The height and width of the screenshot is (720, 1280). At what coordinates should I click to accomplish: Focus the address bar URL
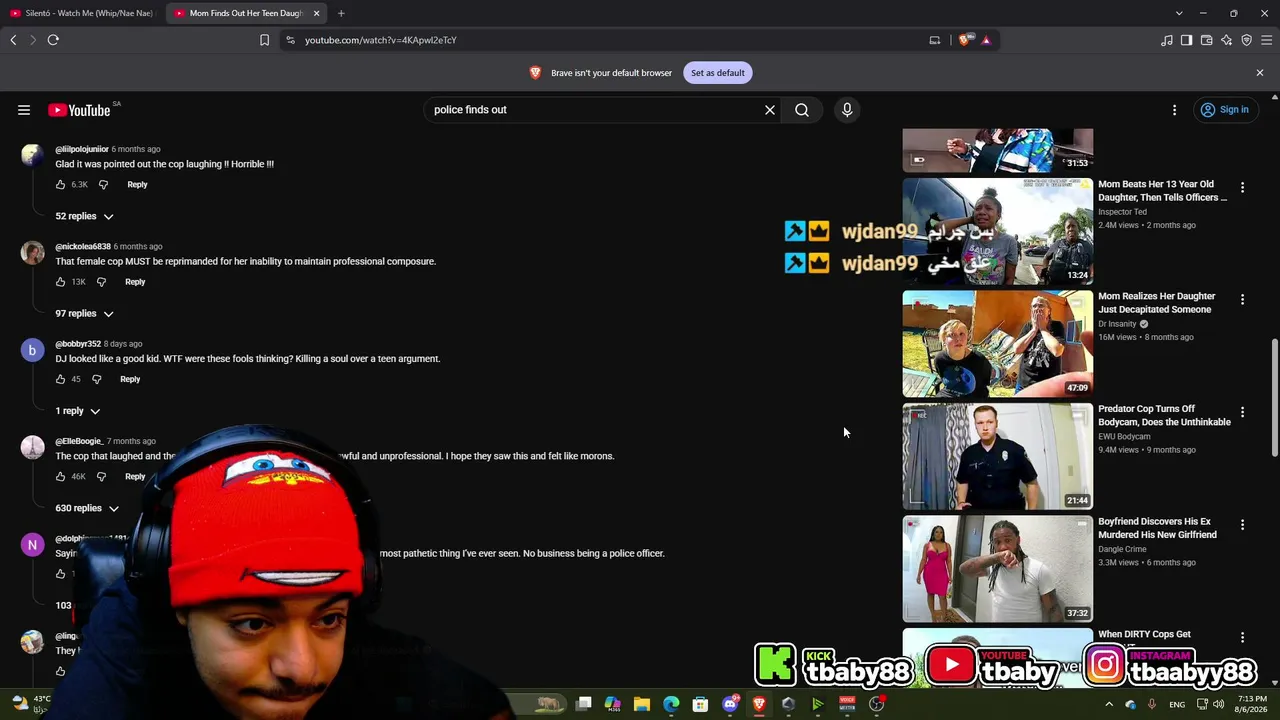click(381, 40)
